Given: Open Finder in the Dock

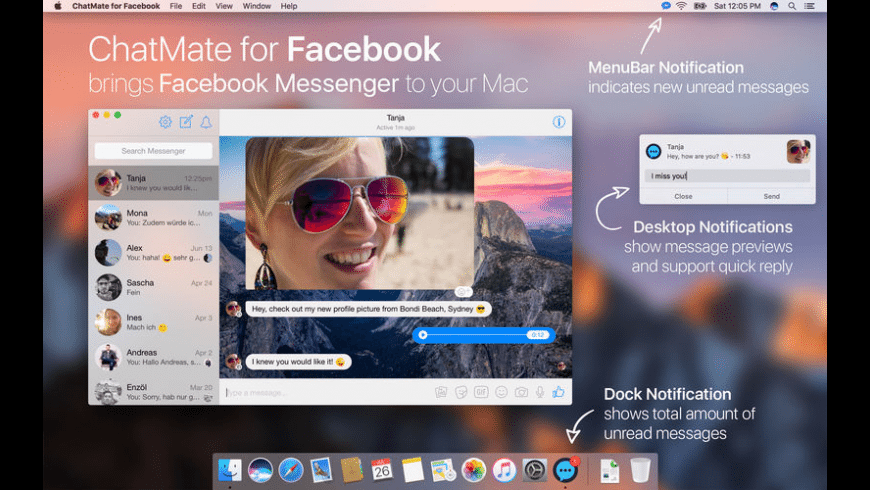Looking at the screenshot, I should tap(230, 471).
